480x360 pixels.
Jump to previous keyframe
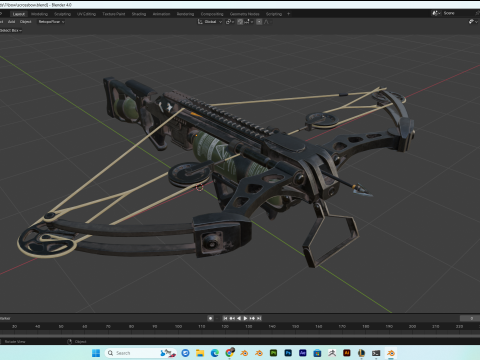232,318
